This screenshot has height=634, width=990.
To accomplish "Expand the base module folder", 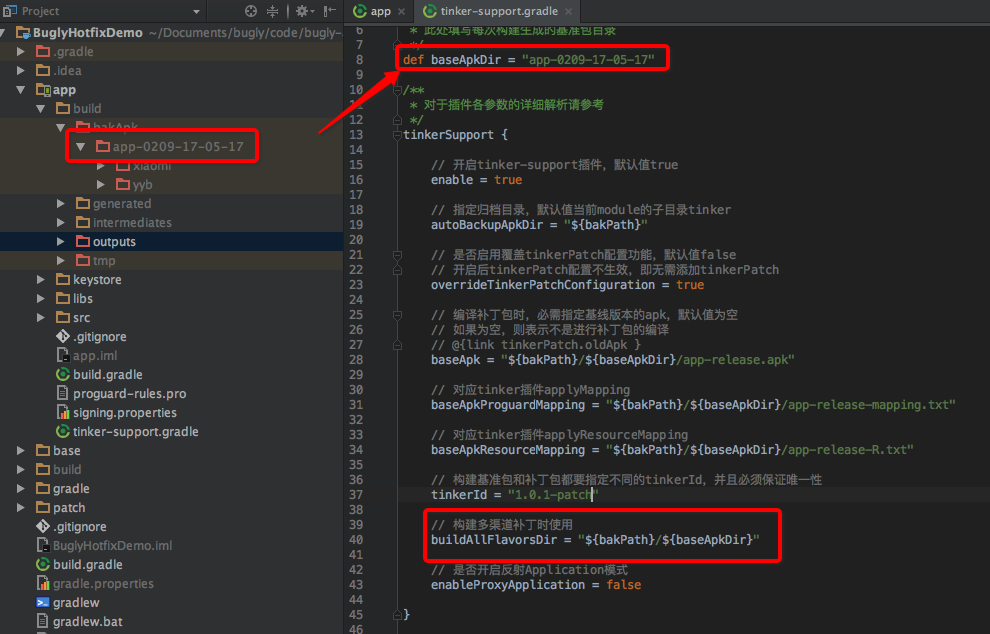I will 21,450.
